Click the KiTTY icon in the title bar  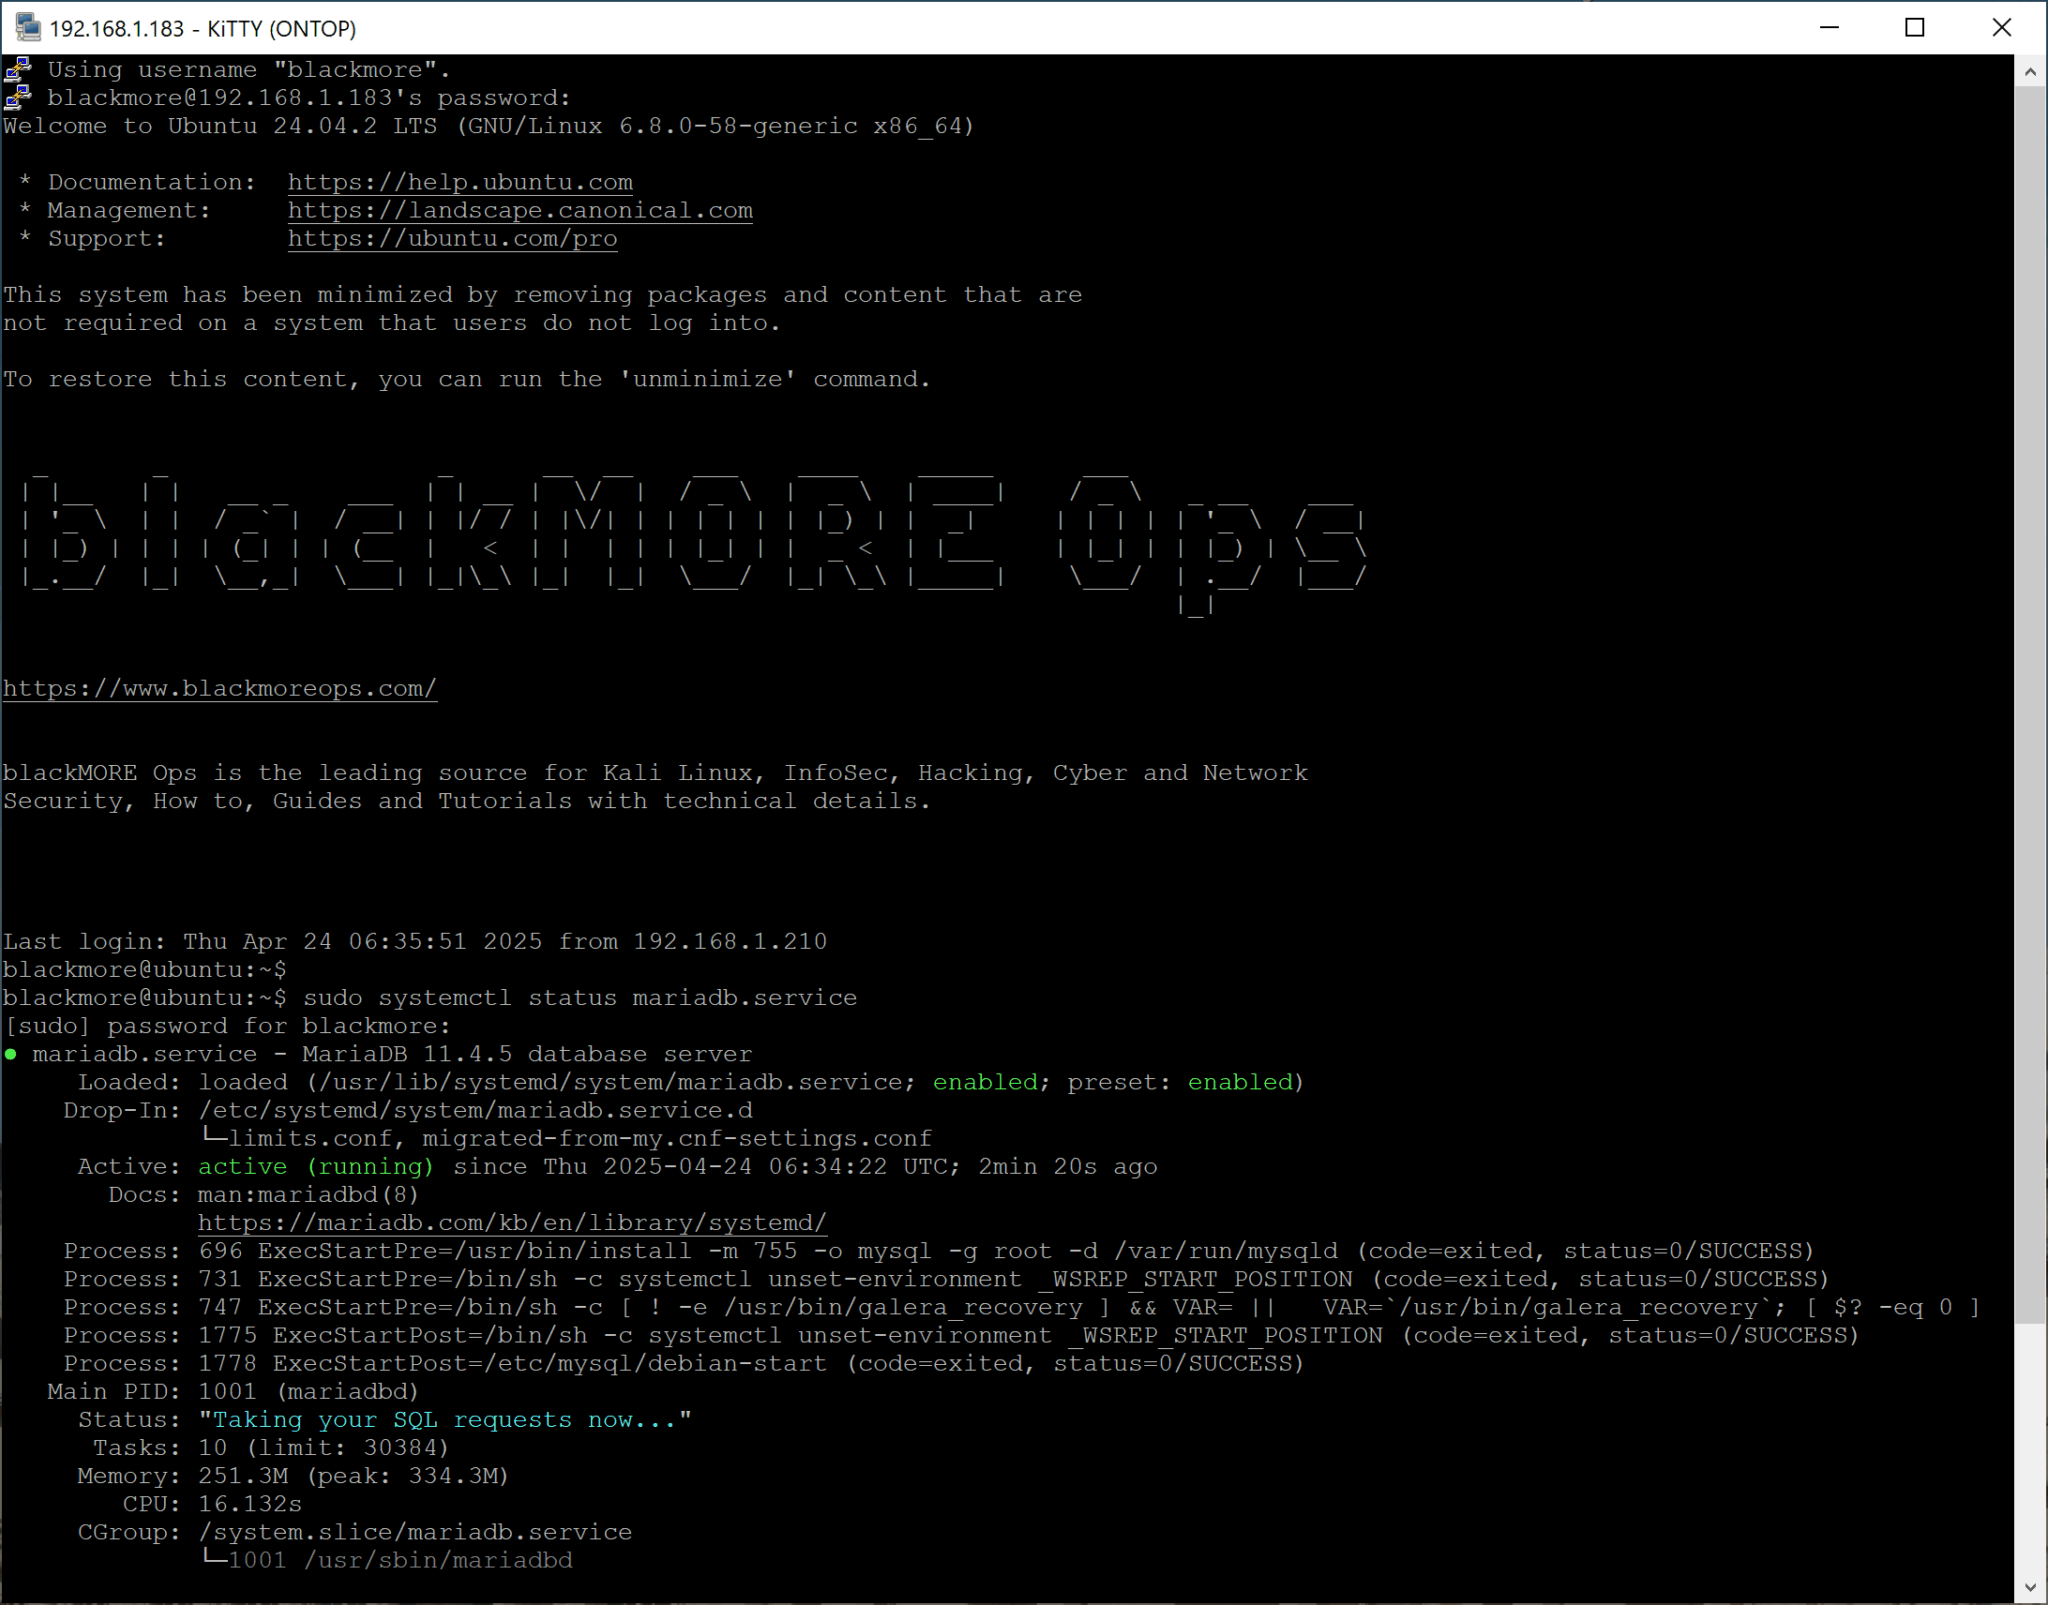[26, 28]
